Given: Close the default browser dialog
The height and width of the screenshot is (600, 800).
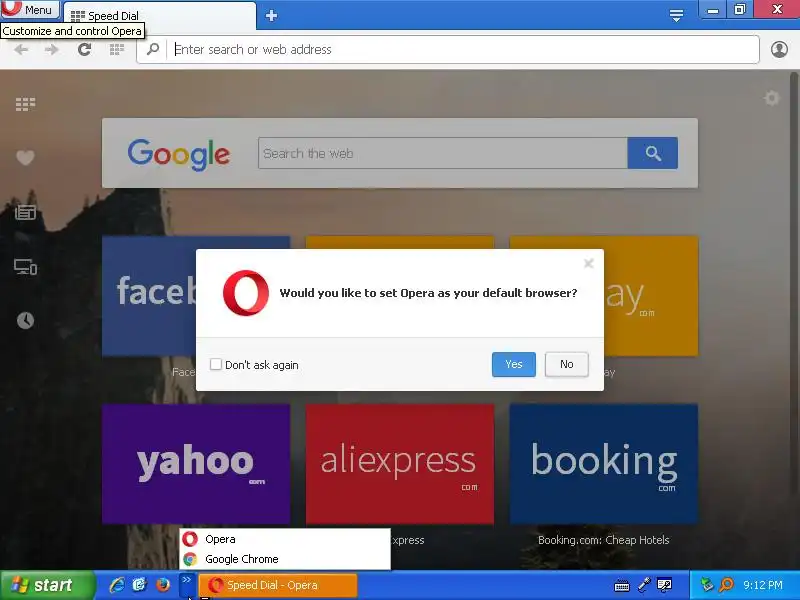Looking at the screenshot, I should [x=588, y=263].
